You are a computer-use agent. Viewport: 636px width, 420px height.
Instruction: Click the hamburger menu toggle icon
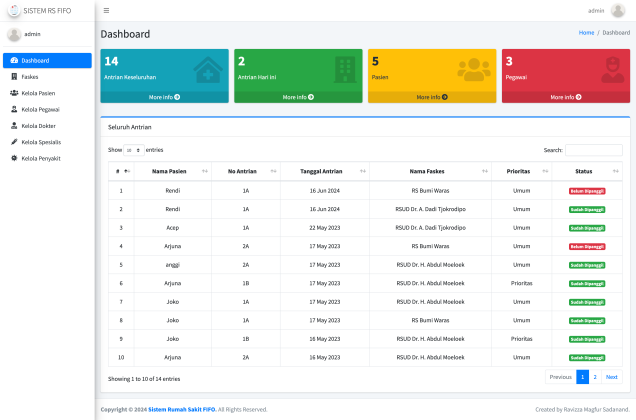click(x=106, y=10)
